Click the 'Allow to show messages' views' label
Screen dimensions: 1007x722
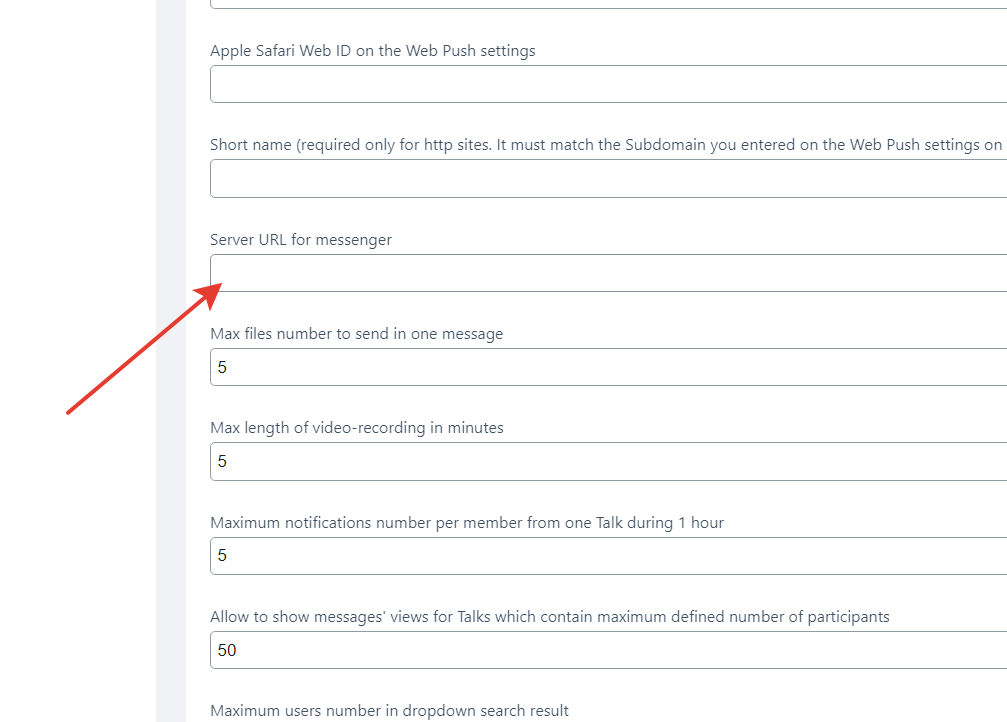click(x=549, y=617)
